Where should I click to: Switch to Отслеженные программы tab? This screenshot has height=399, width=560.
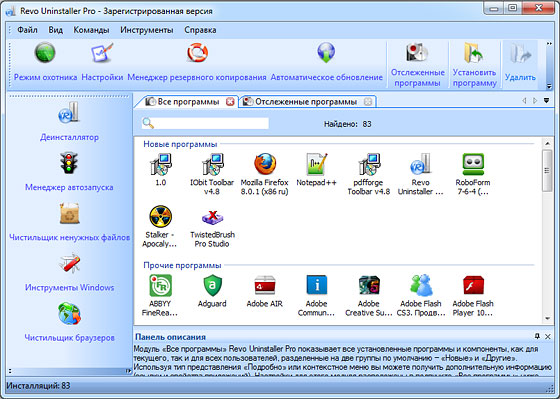[306, 102]
